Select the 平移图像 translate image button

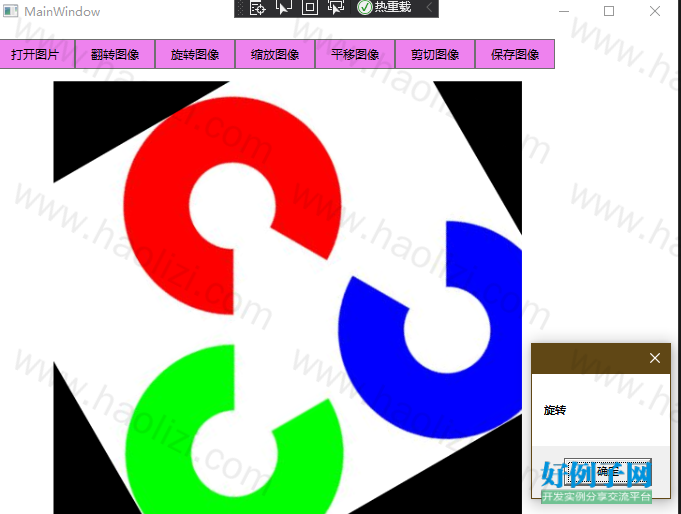pos(355,54)
